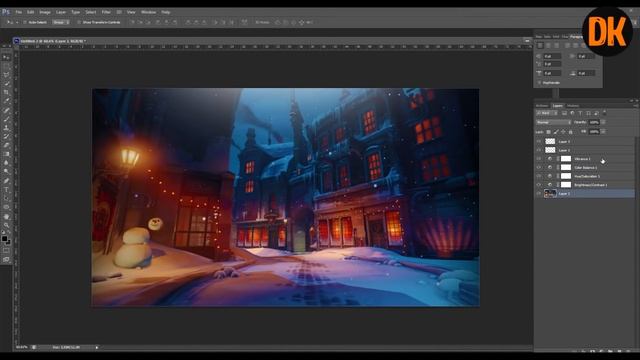640x360 pixels.
Task: Select the Quick Selection tool
Action: pyautogui.click(x=6, y=84)
